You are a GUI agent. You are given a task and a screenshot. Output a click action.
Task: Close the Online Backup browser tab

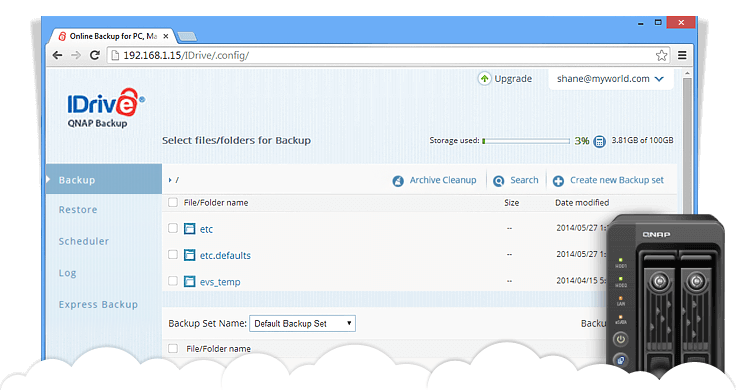[x=165, y=36]
